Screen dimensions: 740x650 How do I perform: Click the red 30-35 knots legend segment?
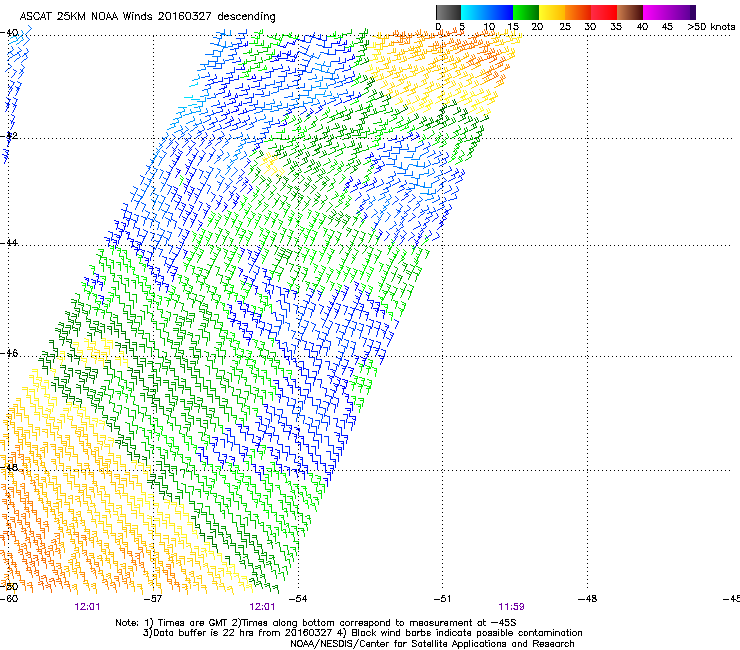(604, 12)
